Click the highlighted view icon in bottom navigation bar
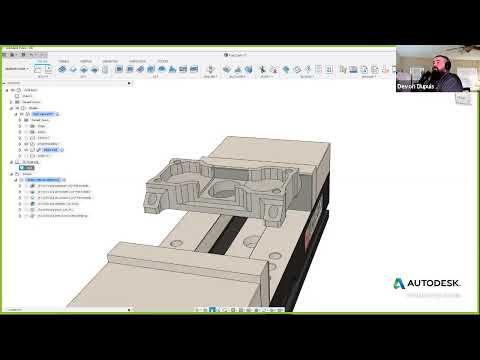Screen dimensions: 480x360 212,310
